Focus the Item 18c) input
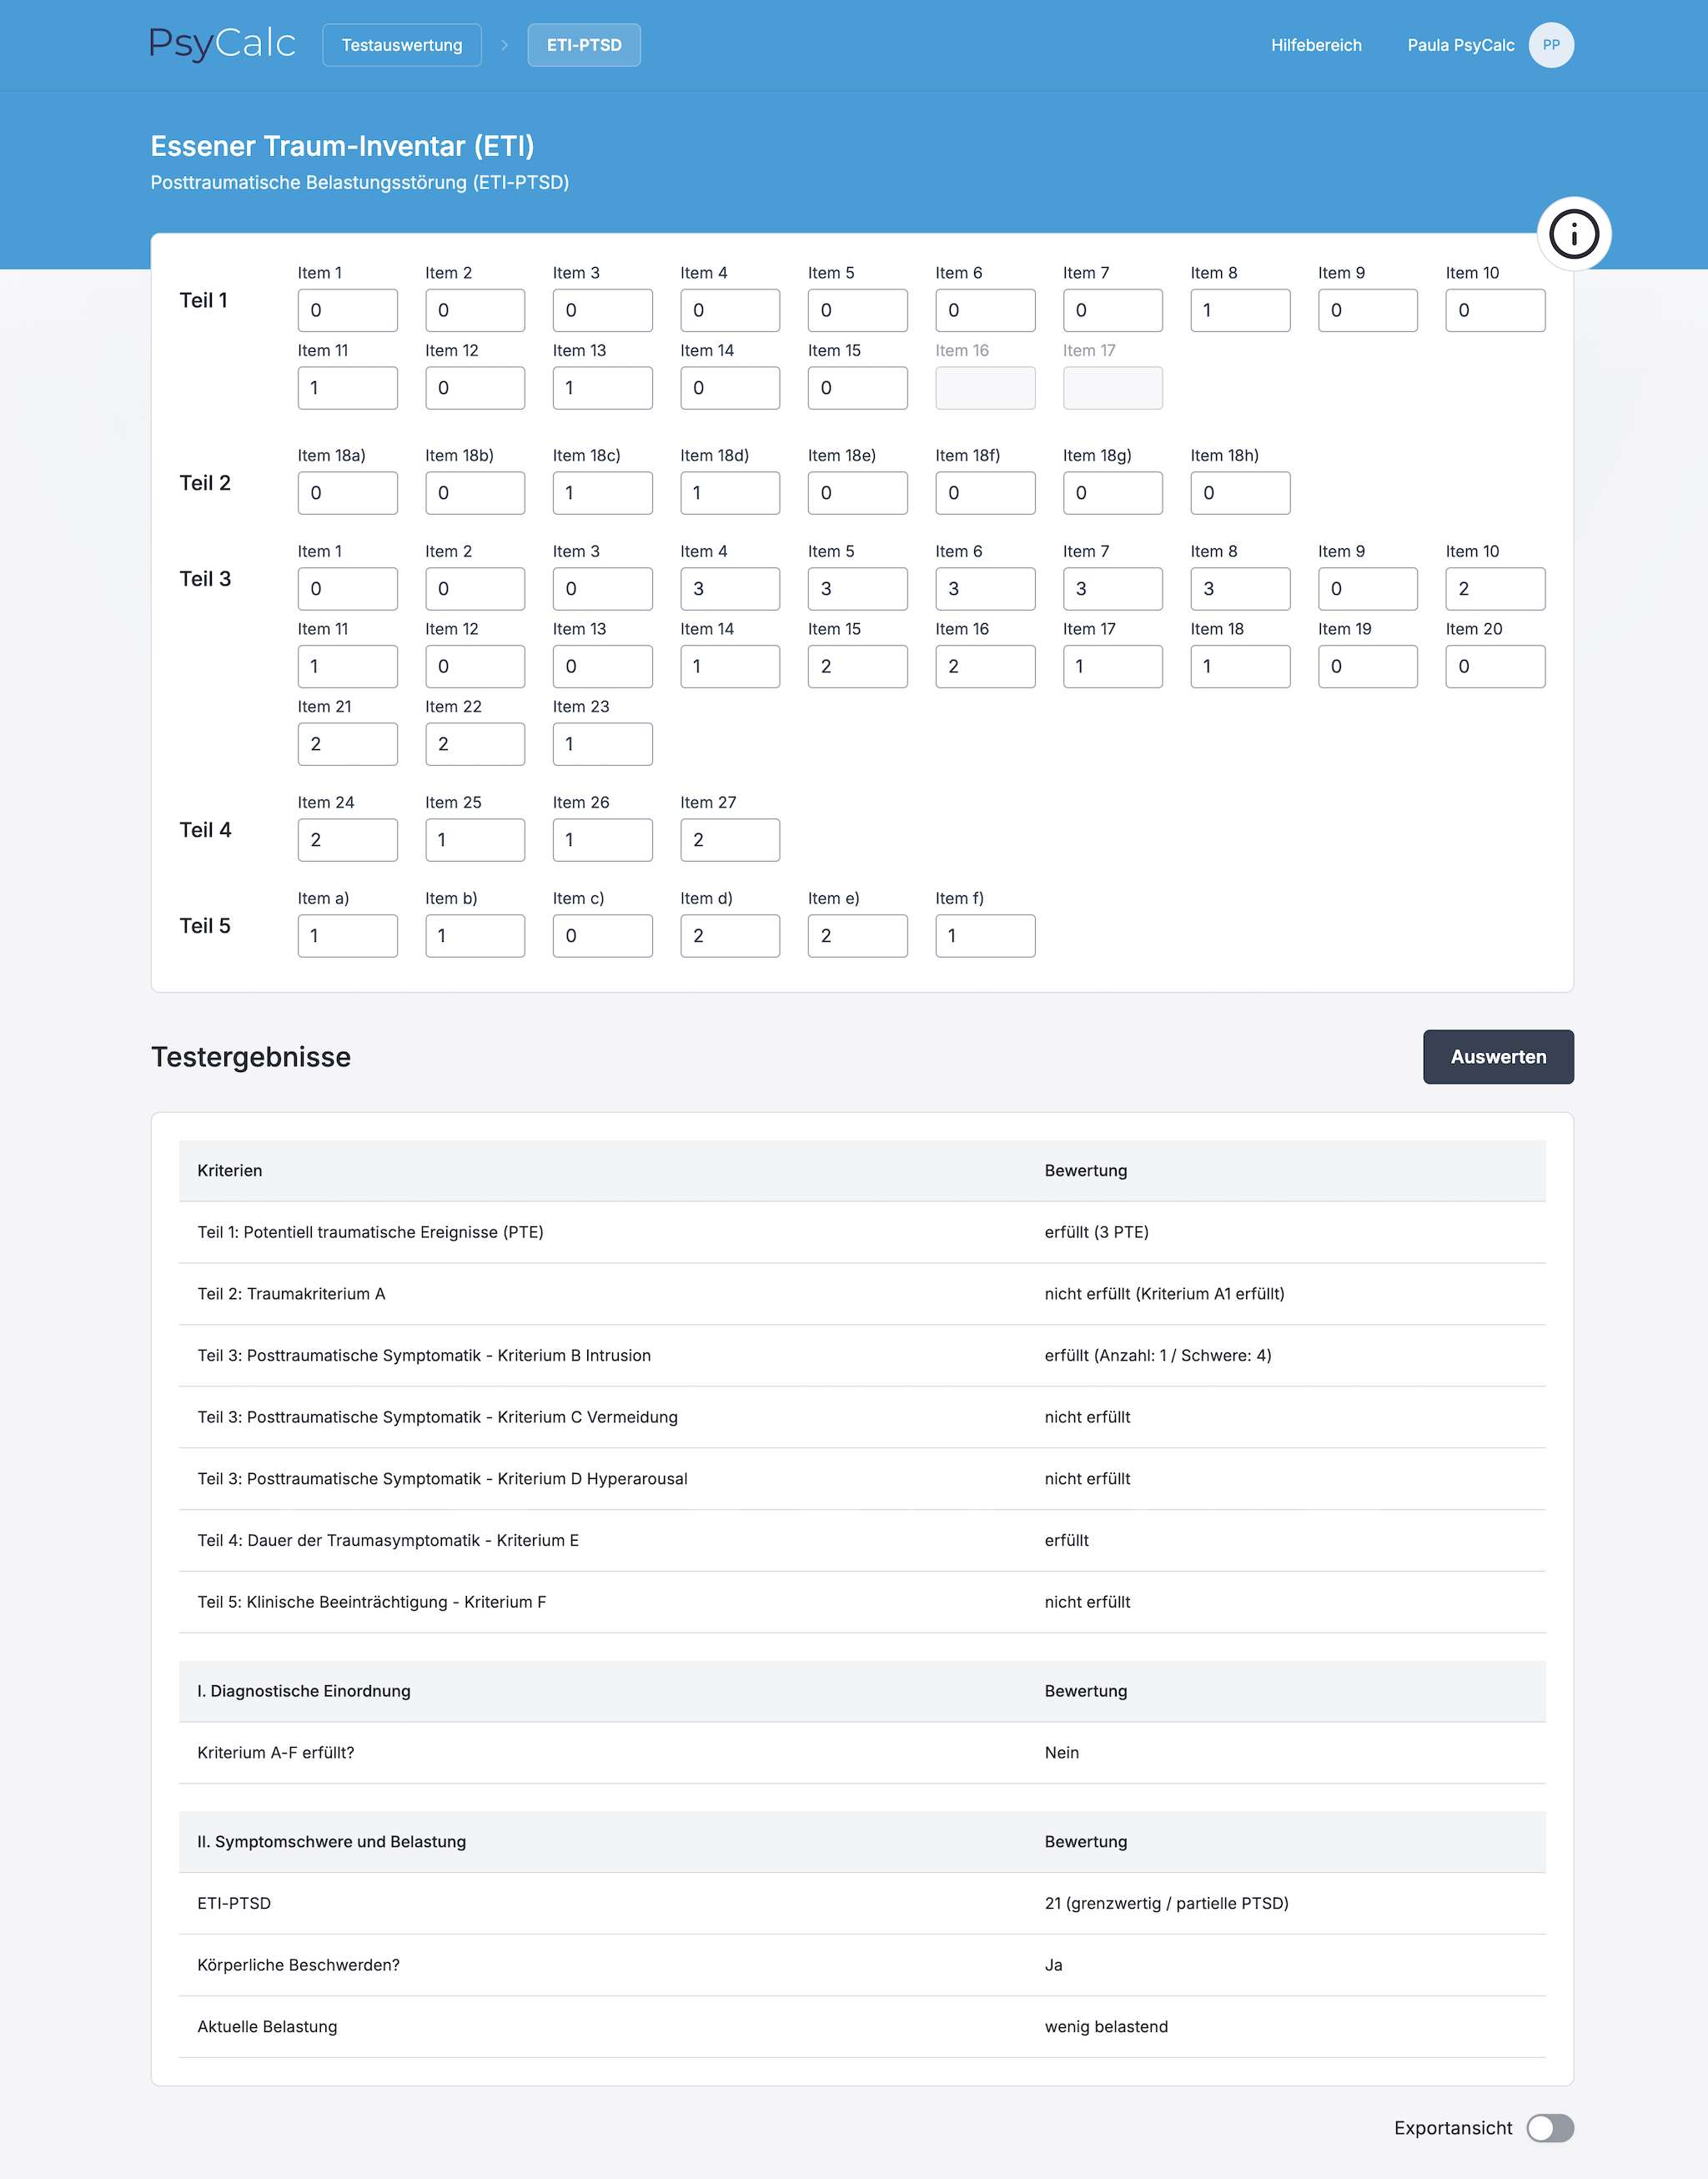This screenshot has width=1708, height=2179. tap(602, 493)
